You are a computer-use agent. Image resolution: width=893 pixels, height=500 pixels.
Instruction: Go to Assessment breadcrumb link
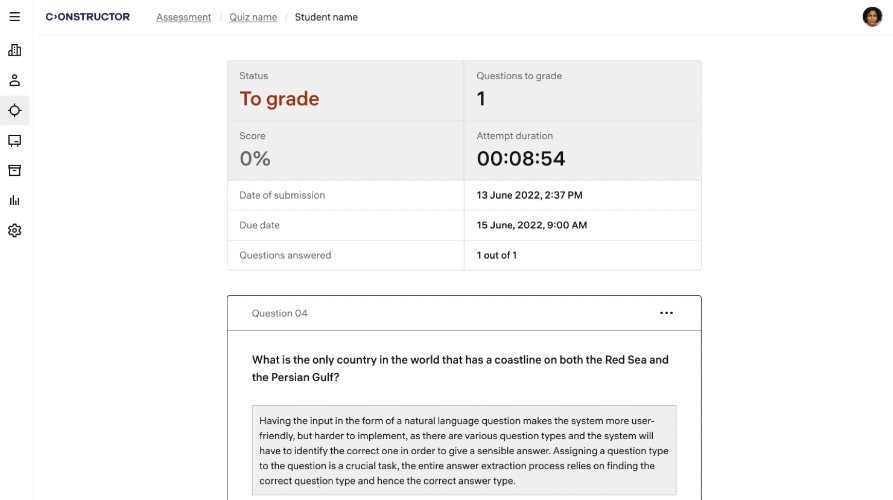[184, 17]
